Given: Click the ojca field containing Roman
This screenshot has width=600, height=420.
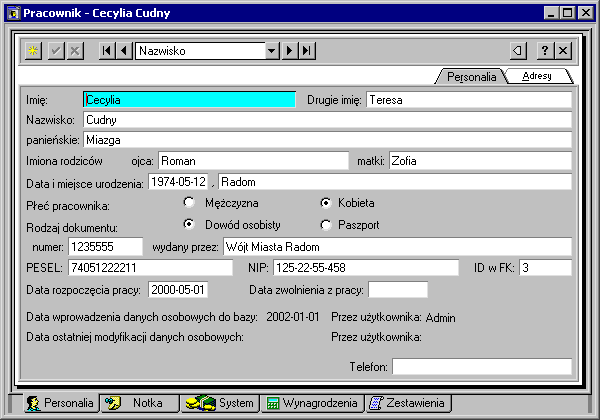Looking at the screenshot, I should point(253,161).
